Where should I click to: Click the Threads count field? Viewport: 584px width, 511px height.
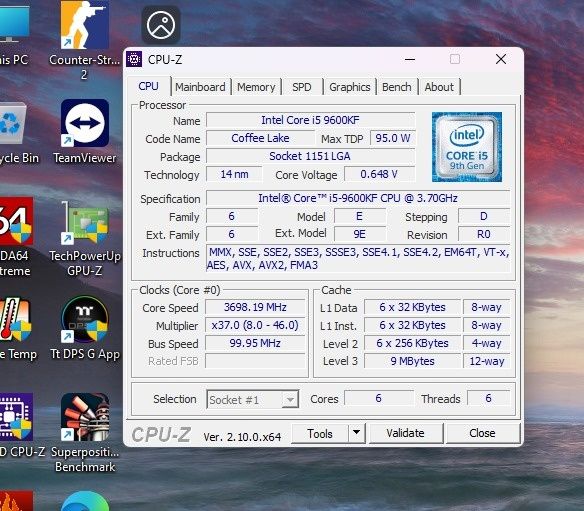pyautogui.click(x=488, y=398)
